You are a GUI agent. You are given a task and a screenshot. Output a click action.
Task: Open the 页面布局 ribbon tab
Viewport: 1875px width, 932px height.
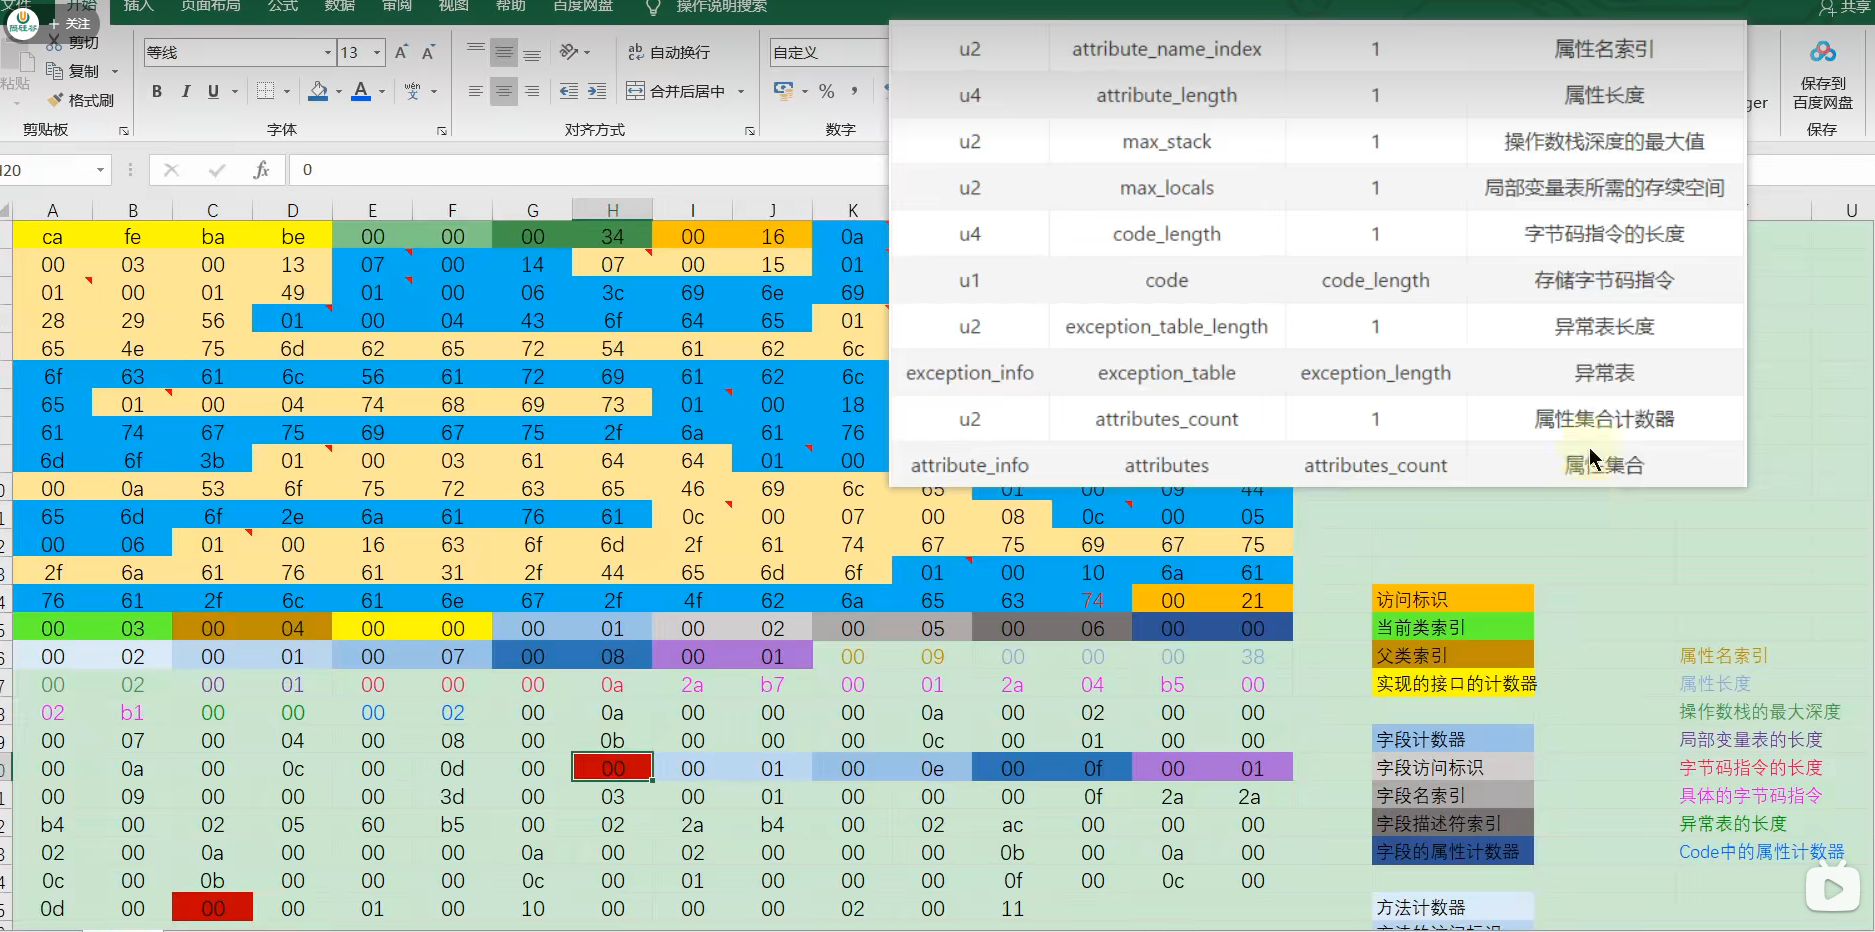211,6
